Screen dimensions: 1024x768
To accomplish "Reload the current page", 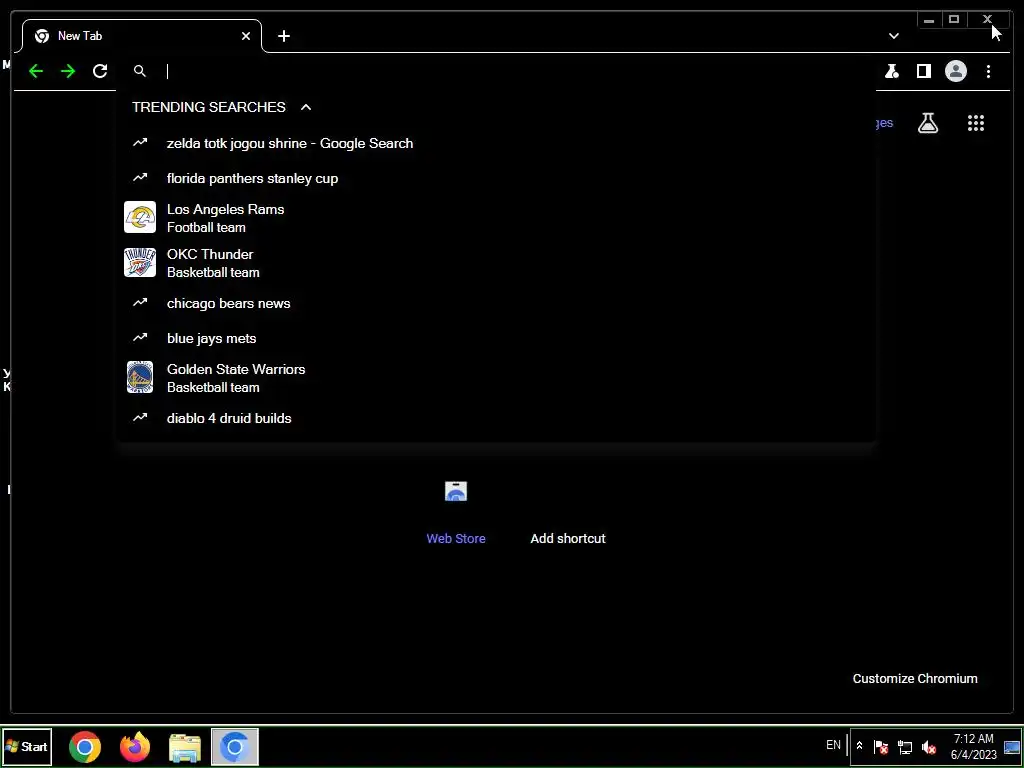I will [x=100, y=71].
